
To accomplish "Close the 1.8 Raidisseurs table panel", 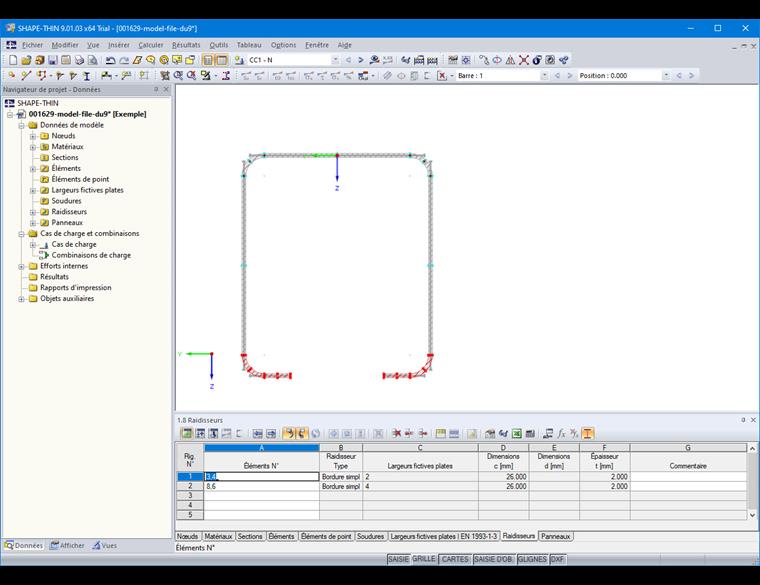I will point(753,420).
